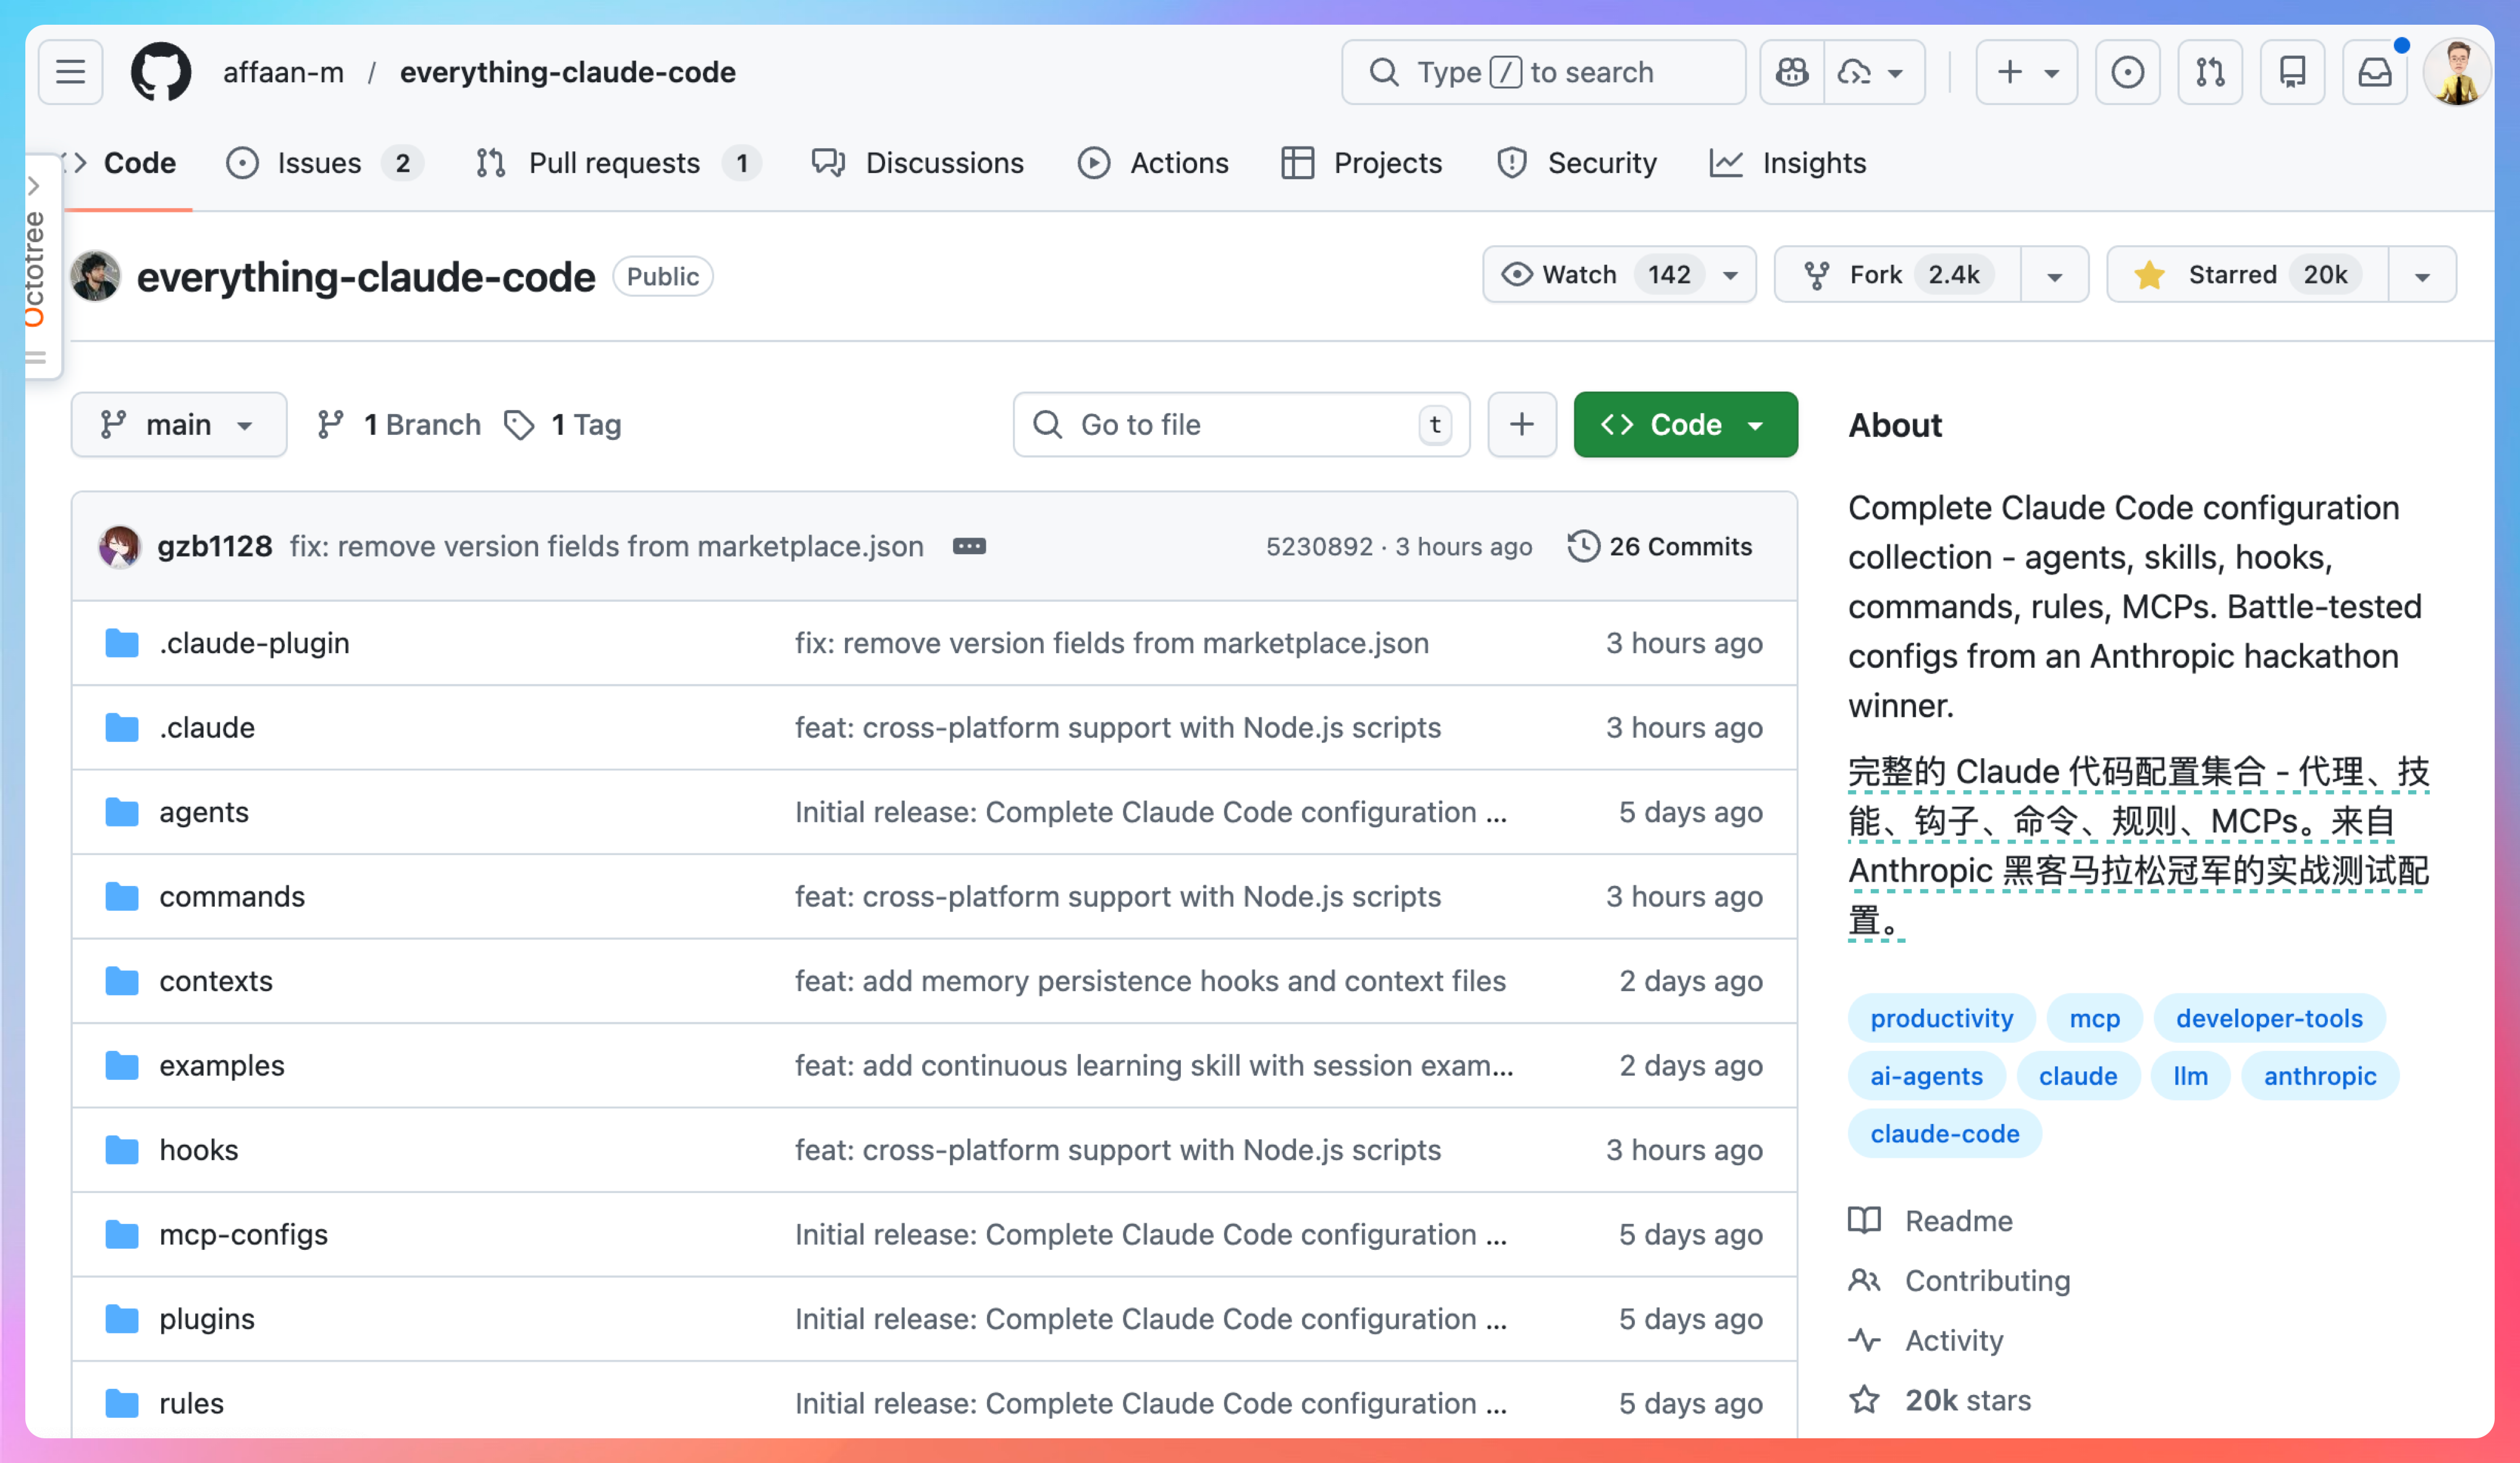This screenshot has height=1463, width=2520.
Task: Focus the Go to file search field
Action: (x=1240, y=424)
